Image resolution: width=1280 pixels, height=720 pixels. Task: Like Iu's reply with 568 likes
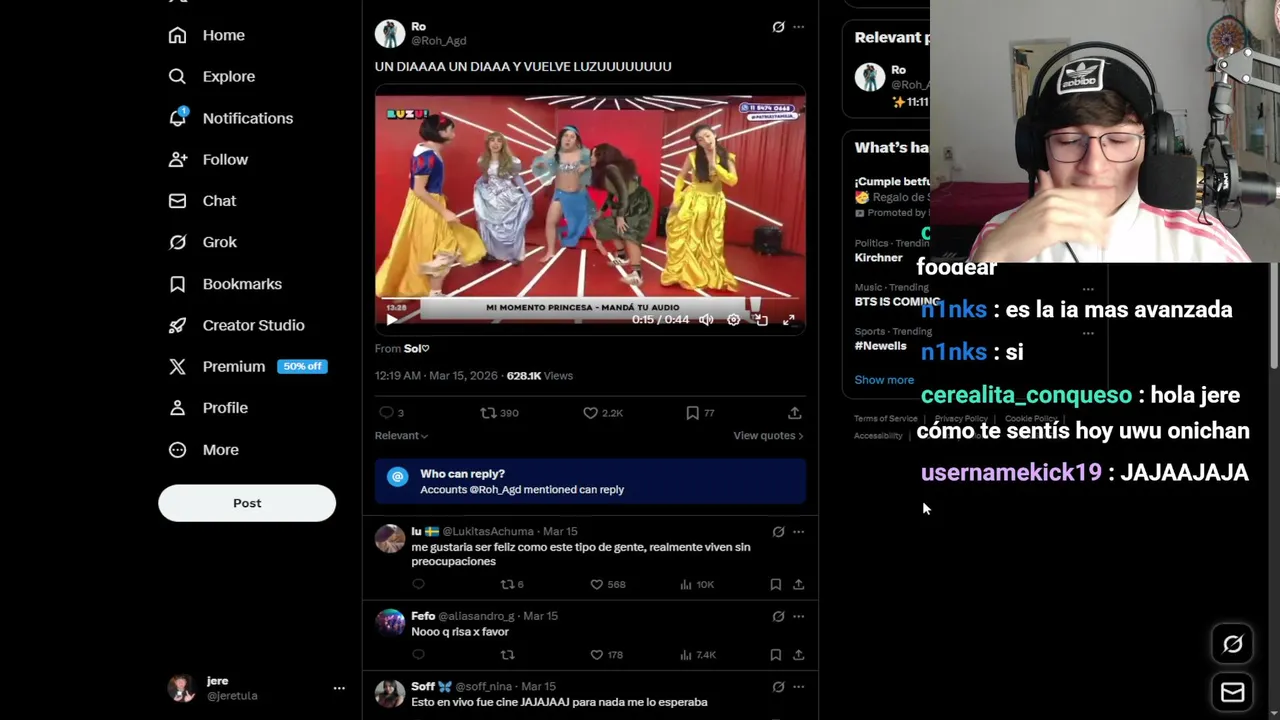pos(596,584)
